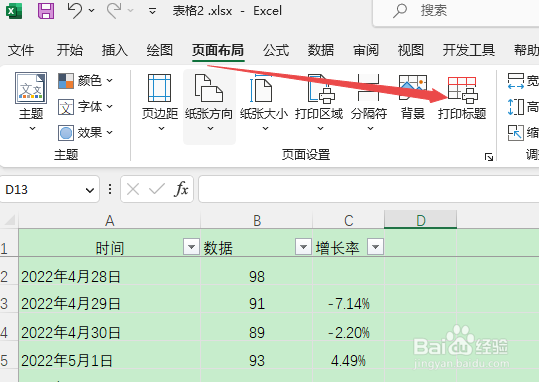
Task: Undo the last action
Action: [74, 11]
